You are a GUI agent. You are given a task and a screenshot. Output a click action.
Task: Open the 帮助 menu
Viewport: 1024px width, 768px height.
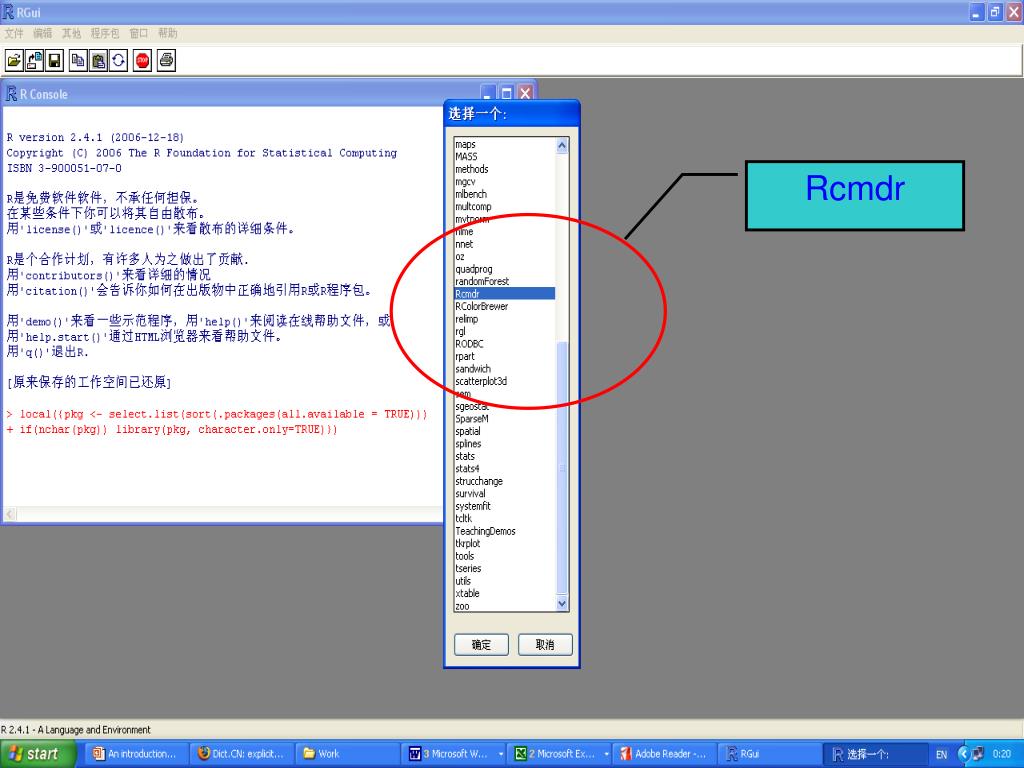[167, 33]
